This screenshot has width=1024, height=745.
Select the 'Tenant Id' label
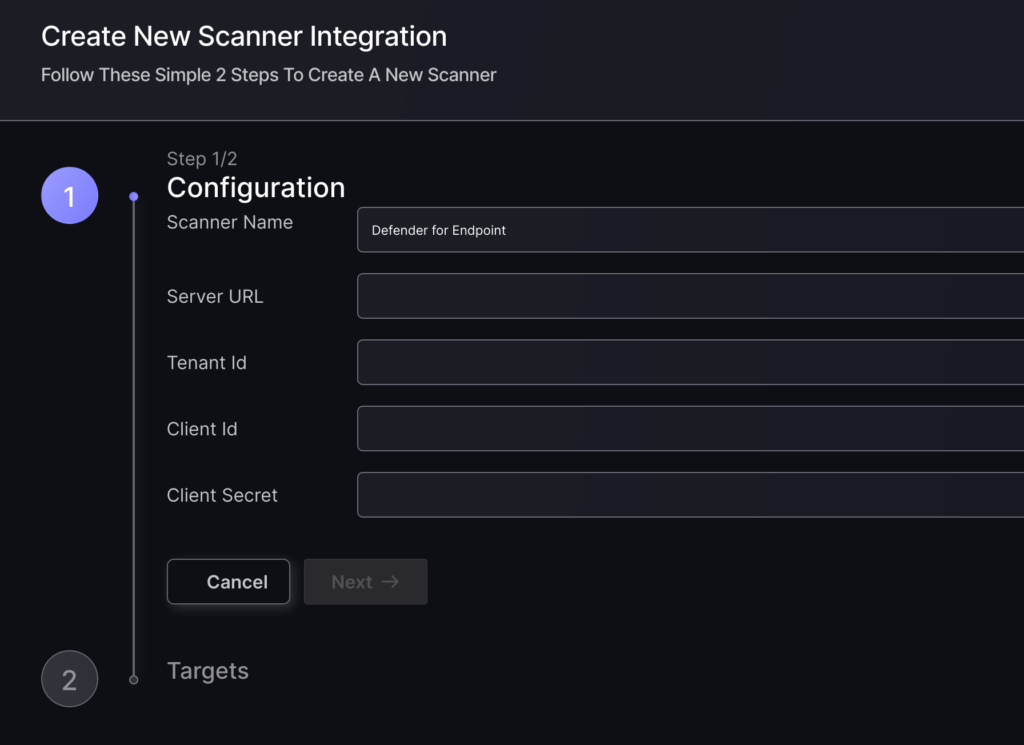pos(207,362)
